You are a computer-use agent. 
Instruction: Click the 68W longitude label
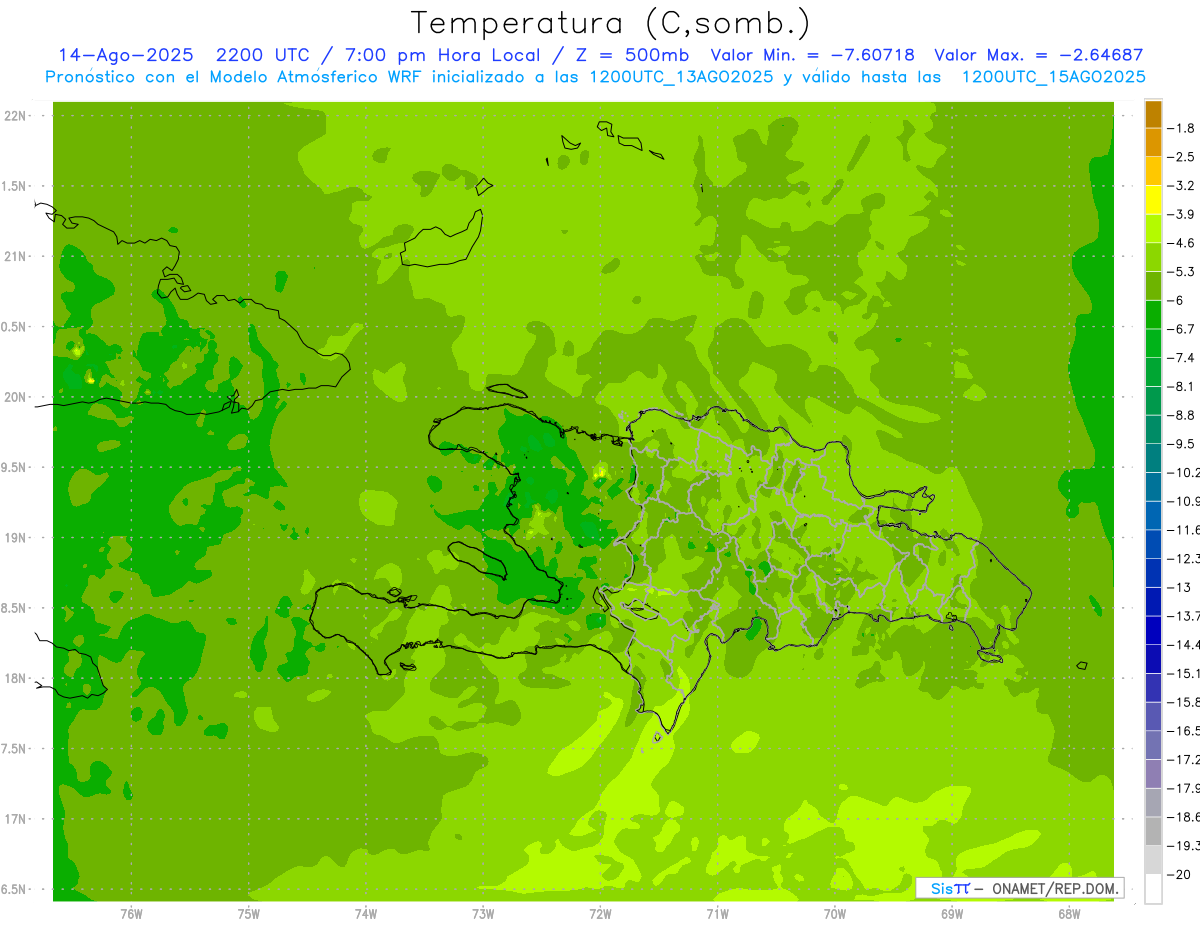[1069, 914]
